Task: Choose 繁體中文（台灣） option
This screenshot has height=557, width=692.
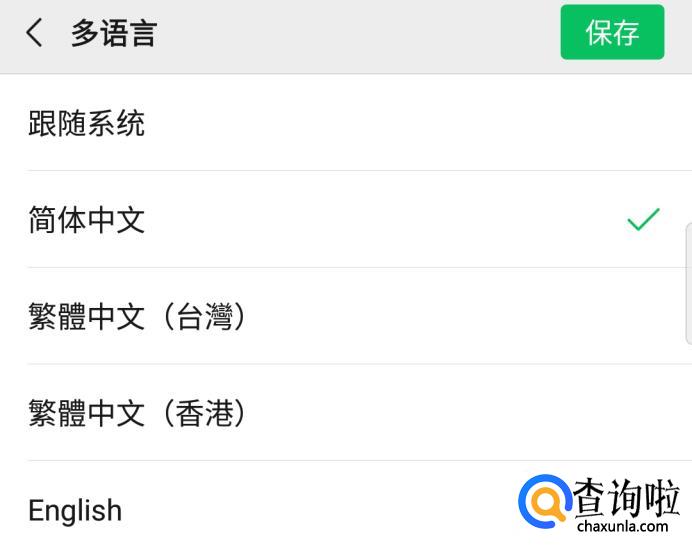Action: click(138, 317)
